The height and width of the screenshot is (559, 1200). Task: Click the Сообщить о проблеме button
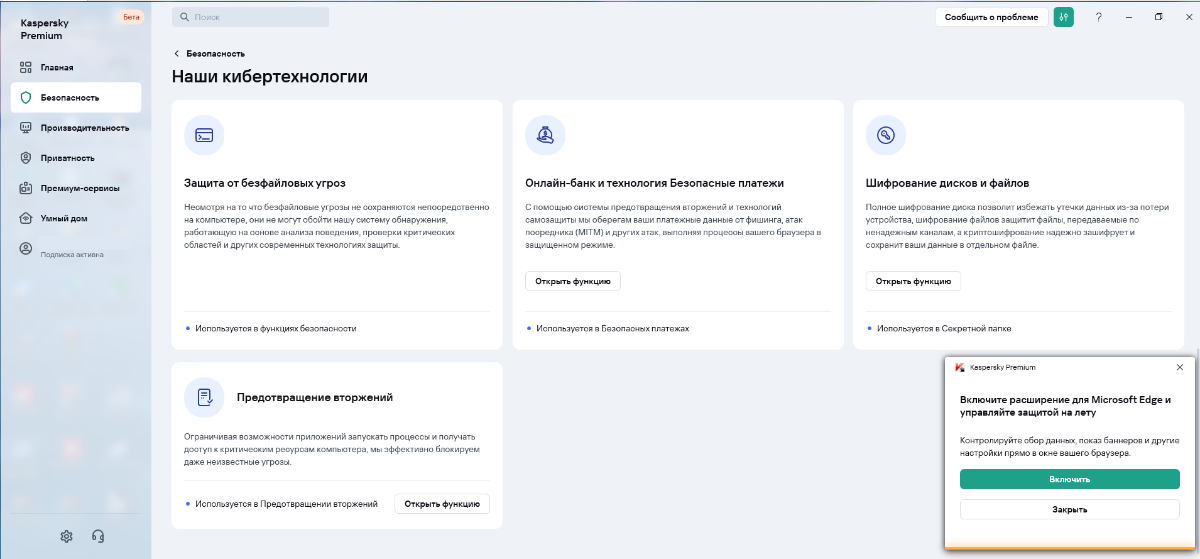992,17
